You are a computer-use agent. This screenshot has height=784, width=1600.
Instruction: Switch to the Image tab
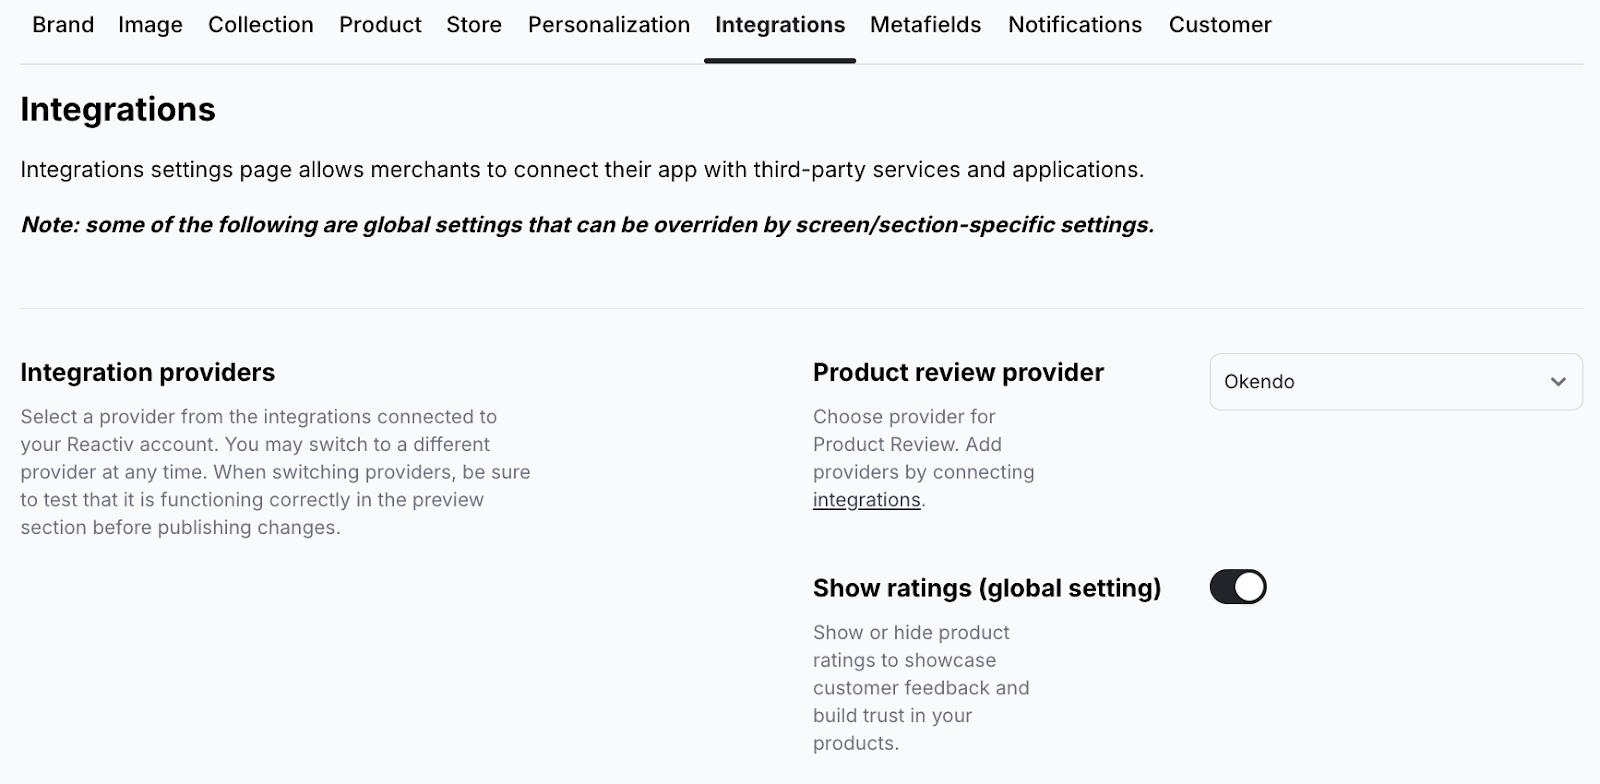[x=150, y=25]
